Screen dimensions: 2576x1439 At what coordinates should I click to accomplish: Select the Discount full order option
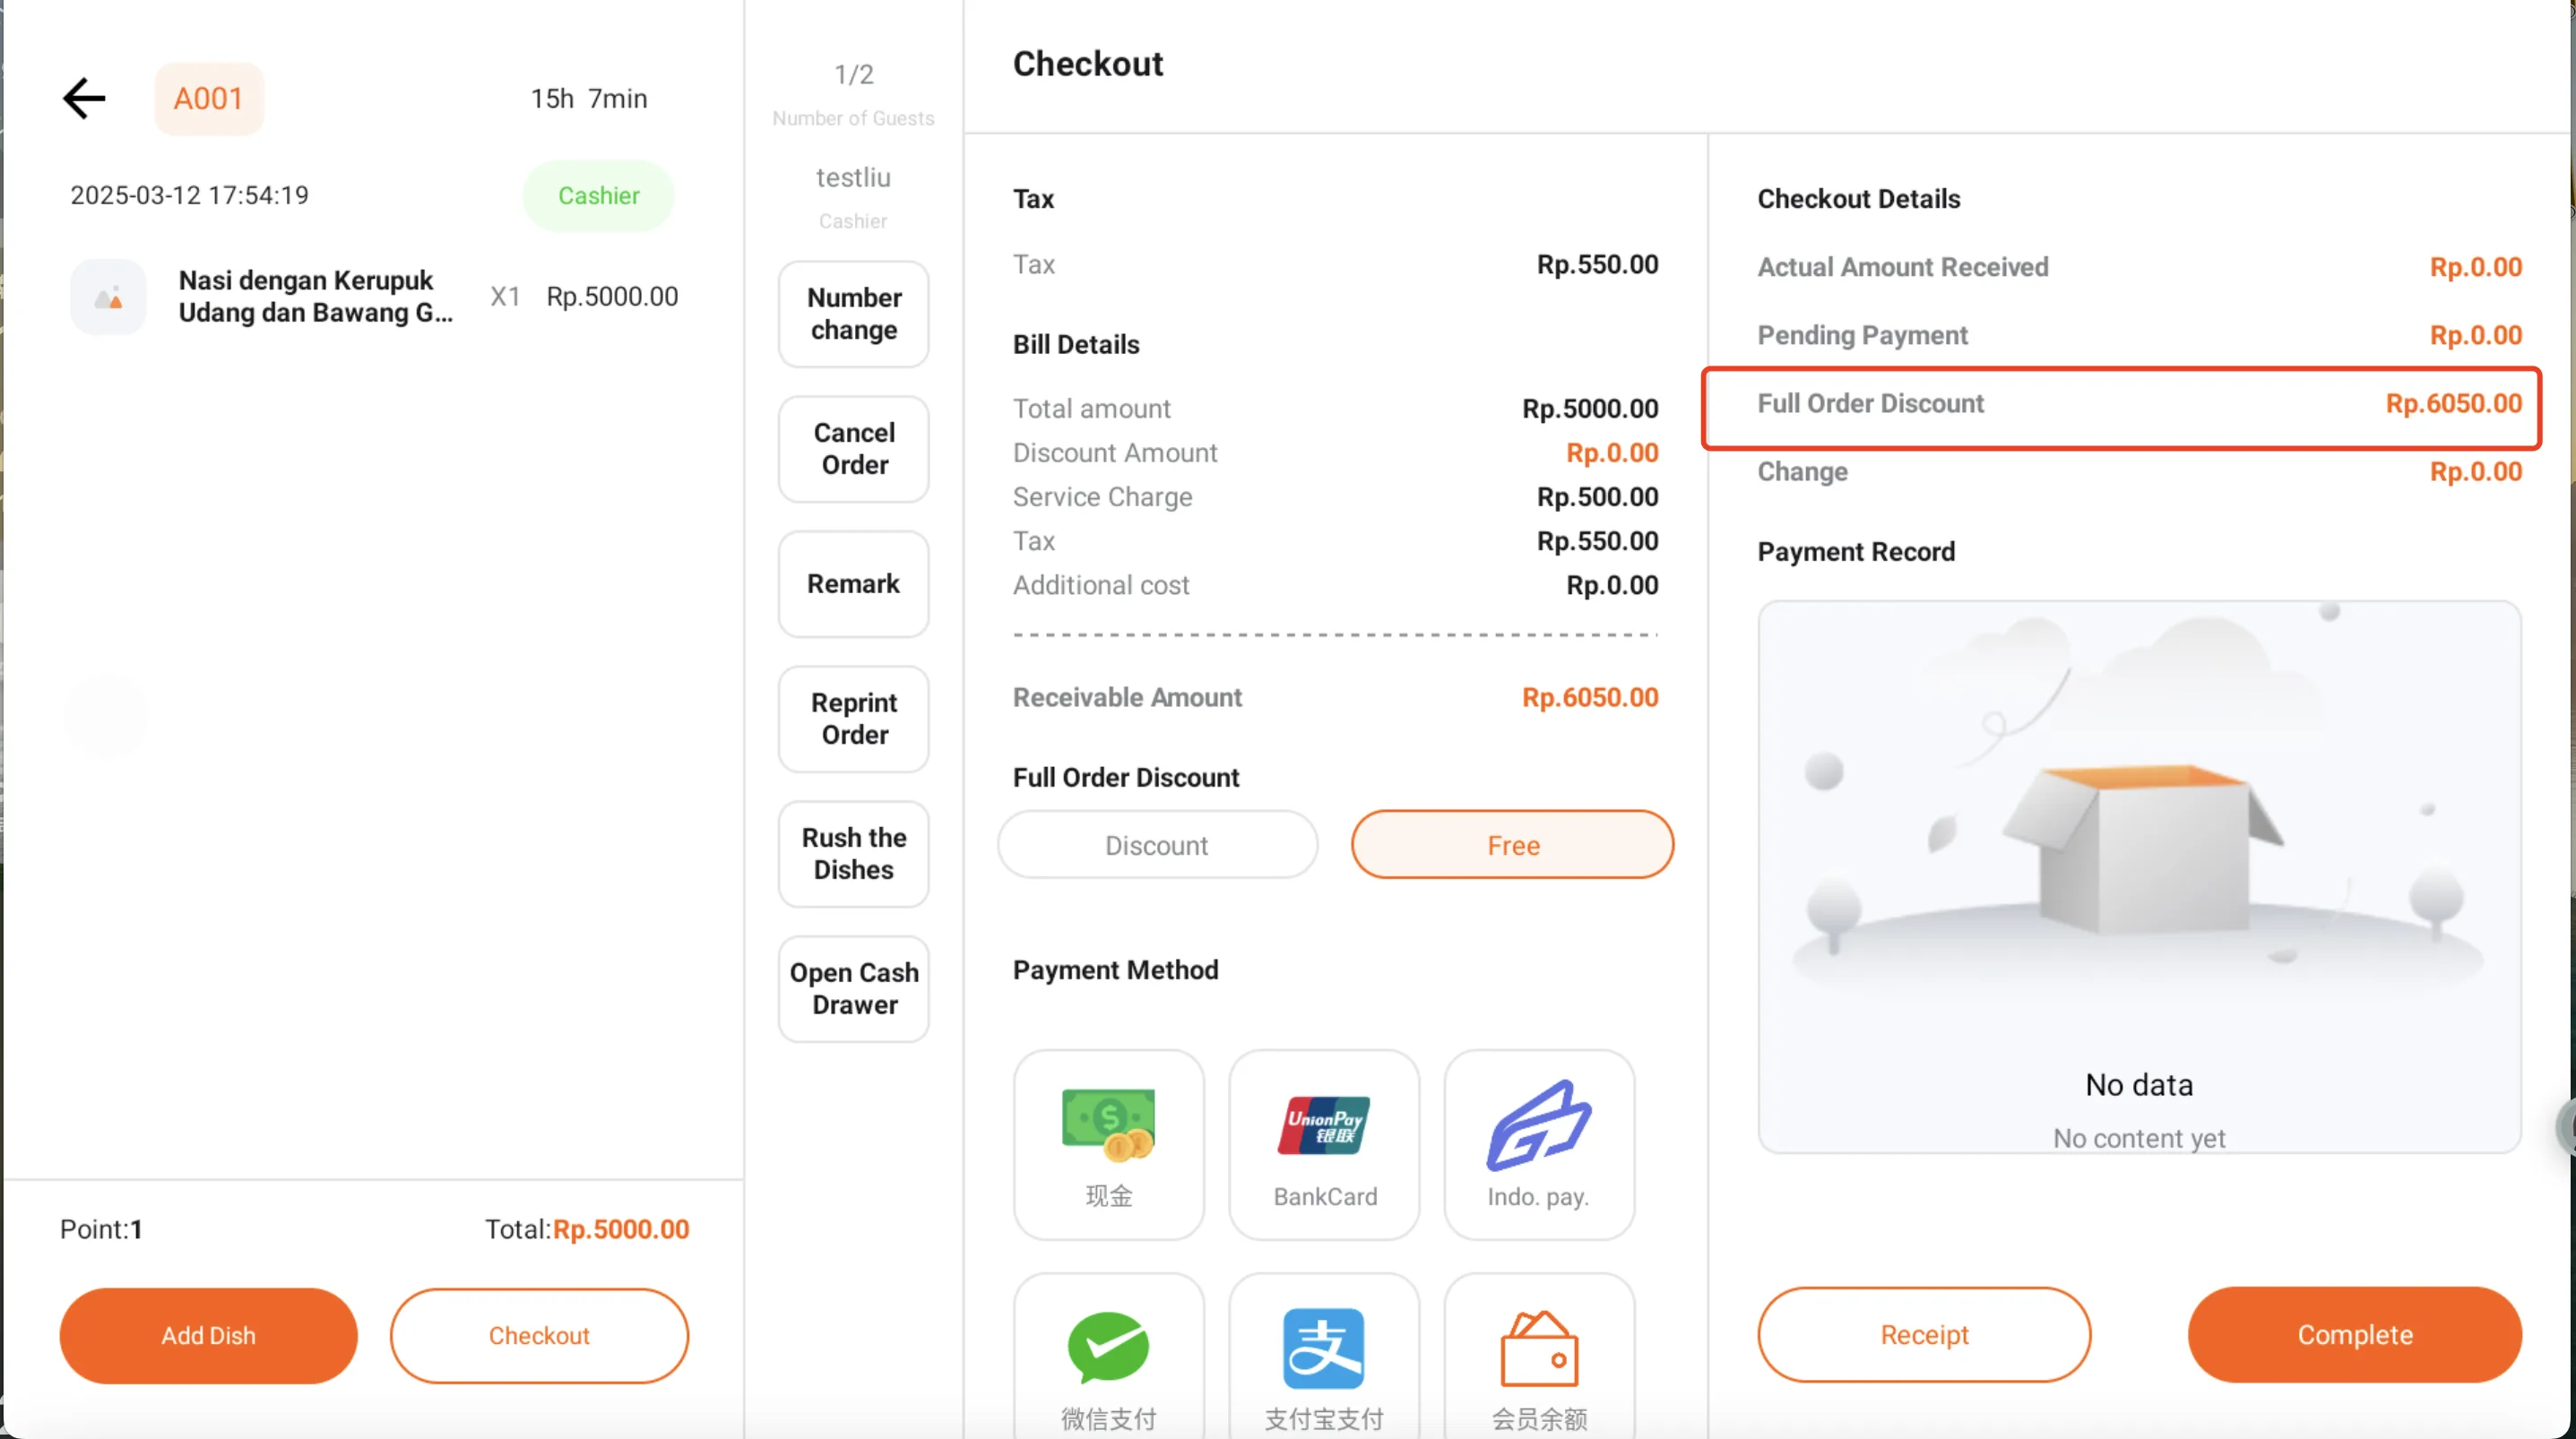click(1157, 845)
